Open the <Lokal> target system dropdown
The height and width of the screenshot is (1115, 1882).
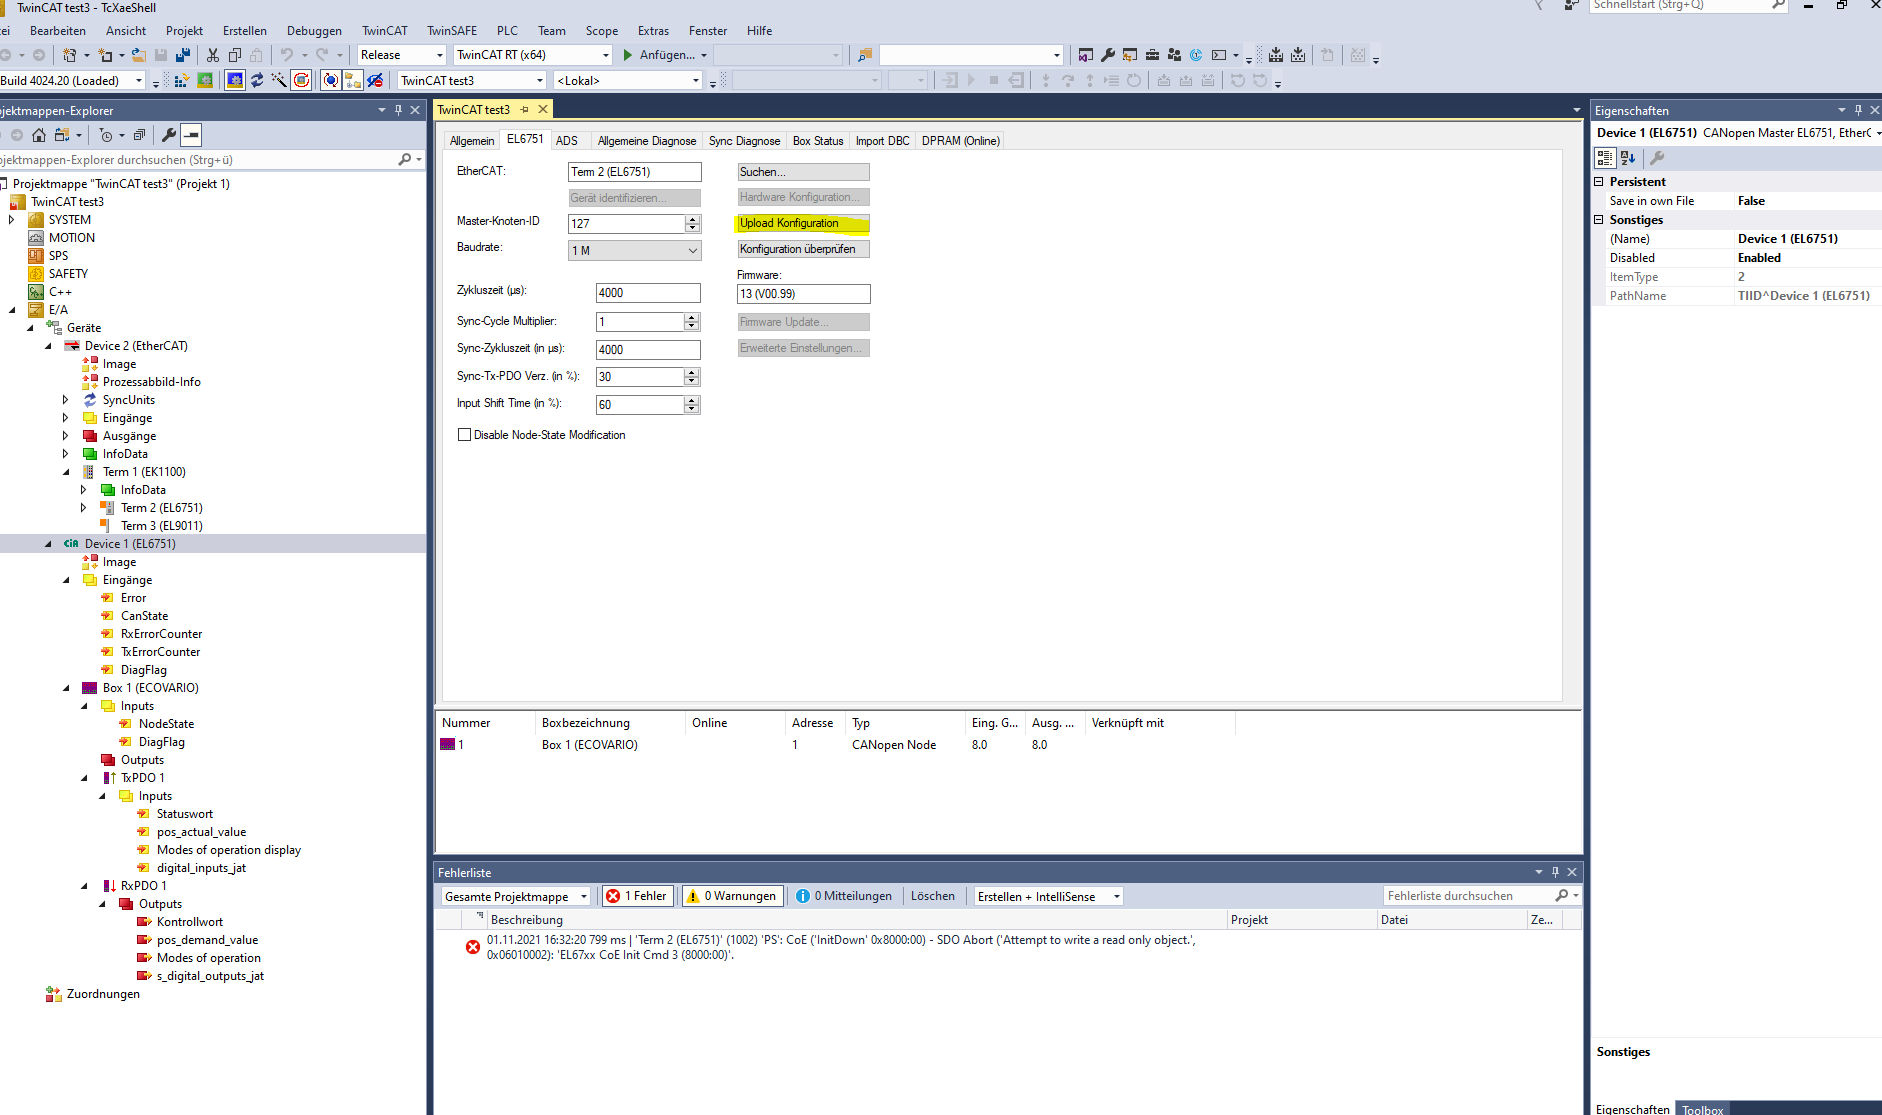(x=628, y=80)
